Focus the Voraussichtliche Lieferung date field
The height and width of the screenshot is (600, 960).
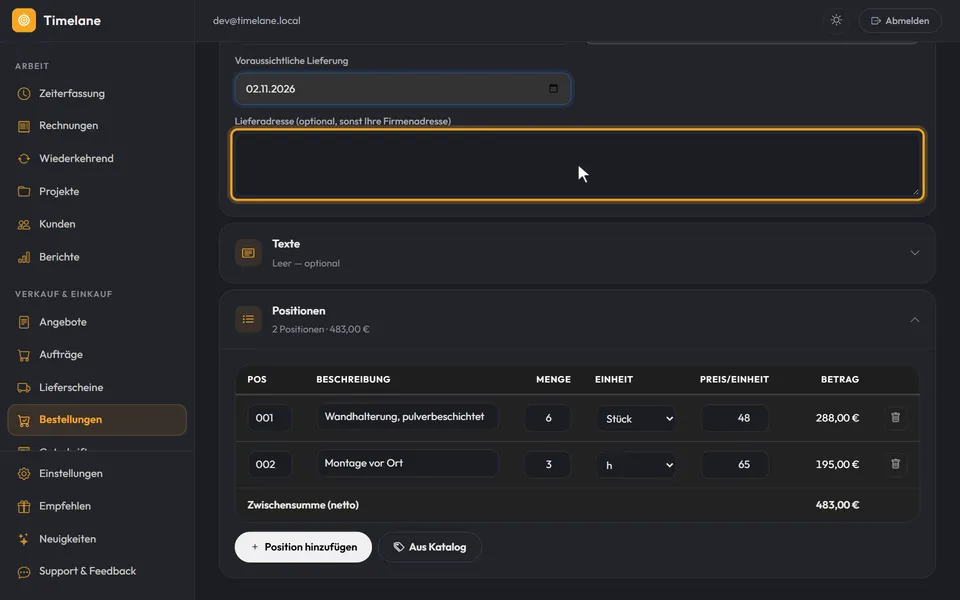pos(403,89)
